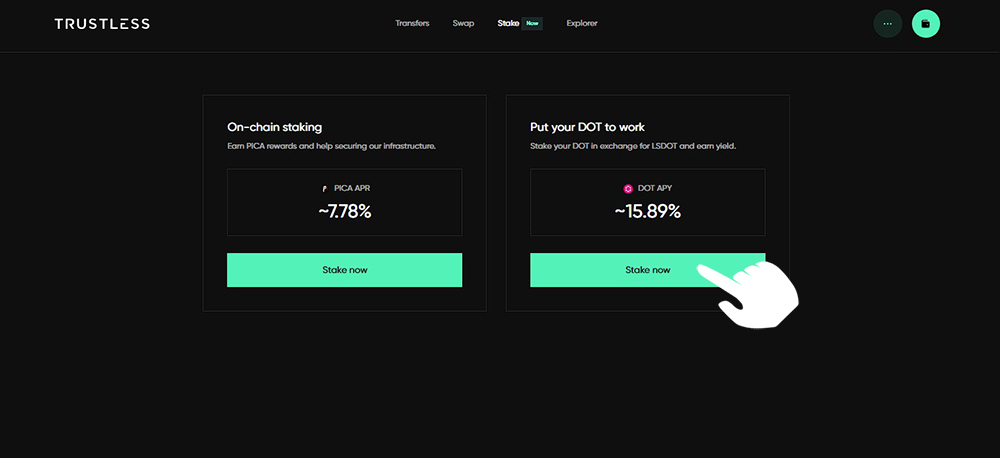Go to the Swap tab

tap(463, 24)
